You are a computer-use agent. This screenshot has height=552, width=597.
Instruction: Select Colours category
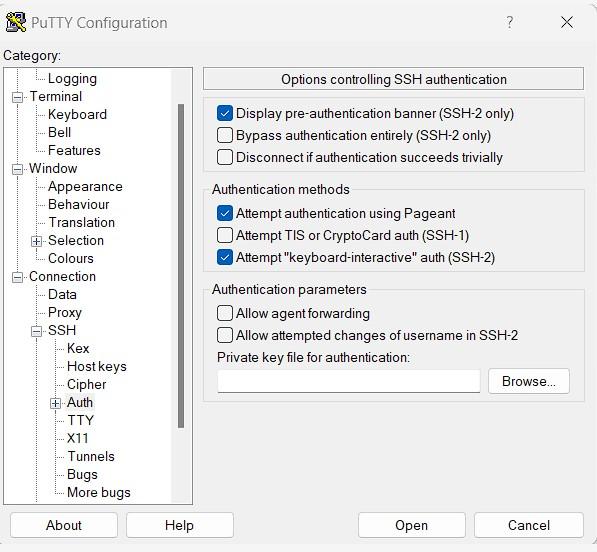click(71, 259)
